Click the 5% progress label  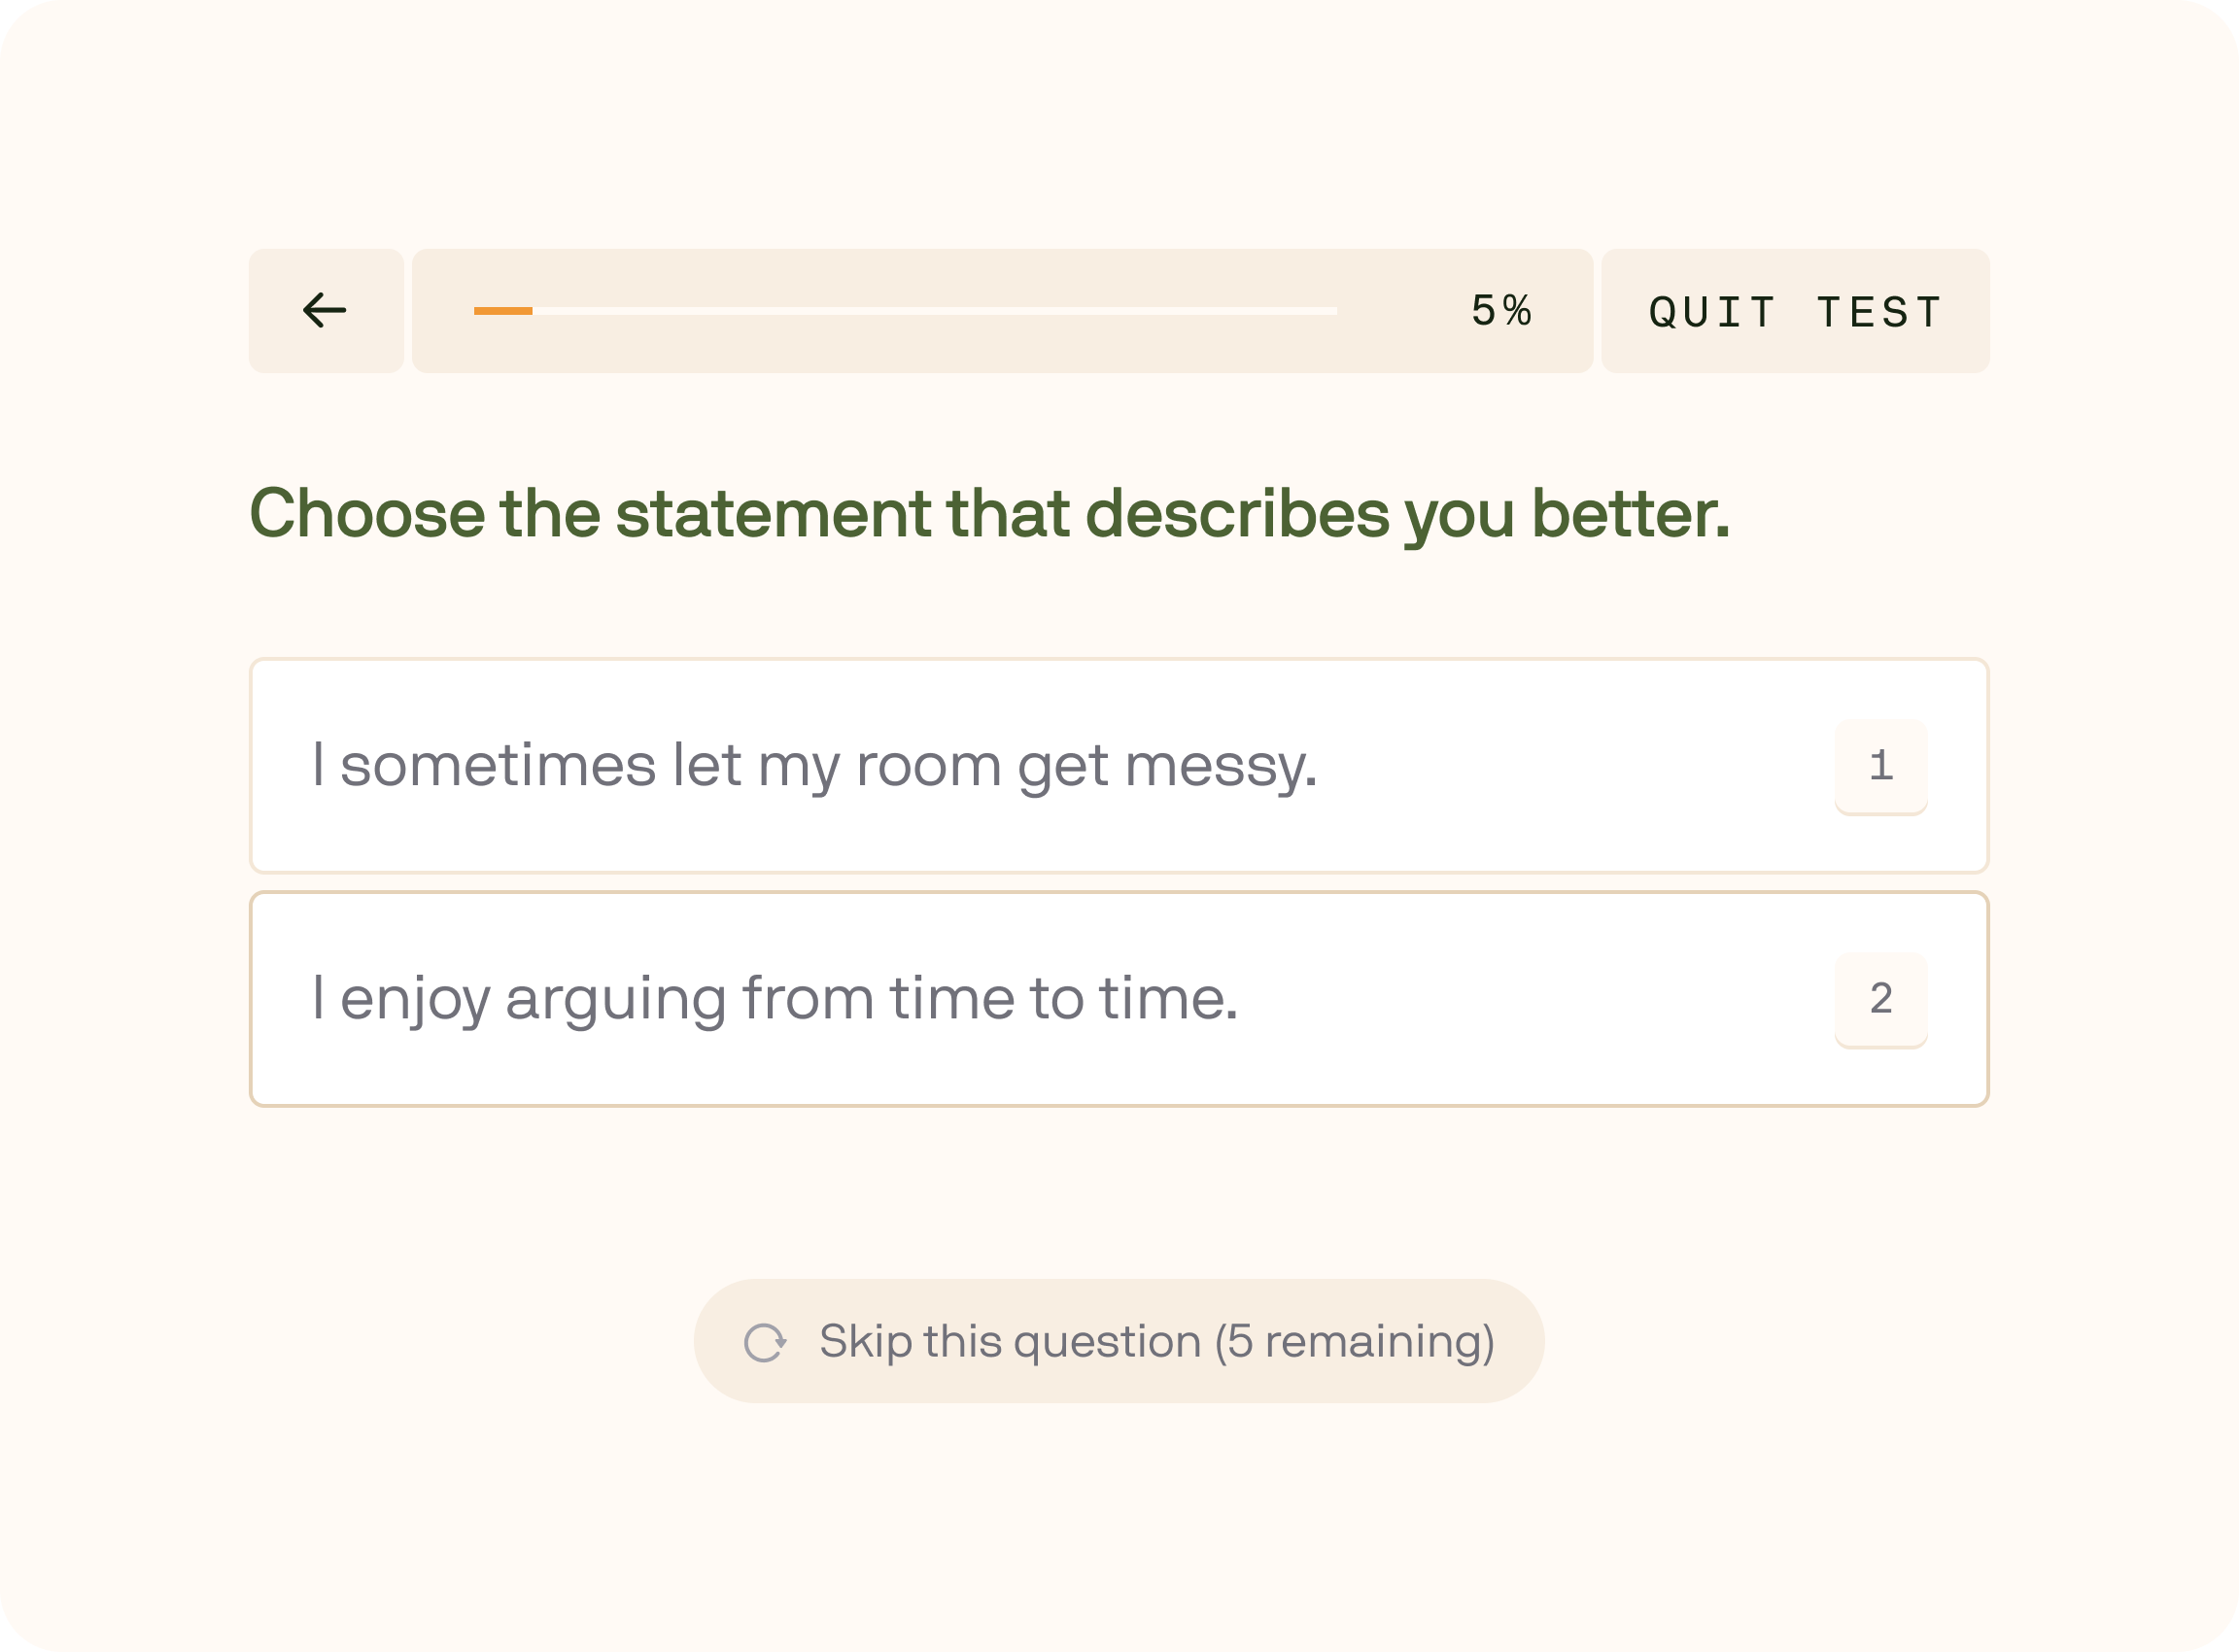tap(1501, 311)
